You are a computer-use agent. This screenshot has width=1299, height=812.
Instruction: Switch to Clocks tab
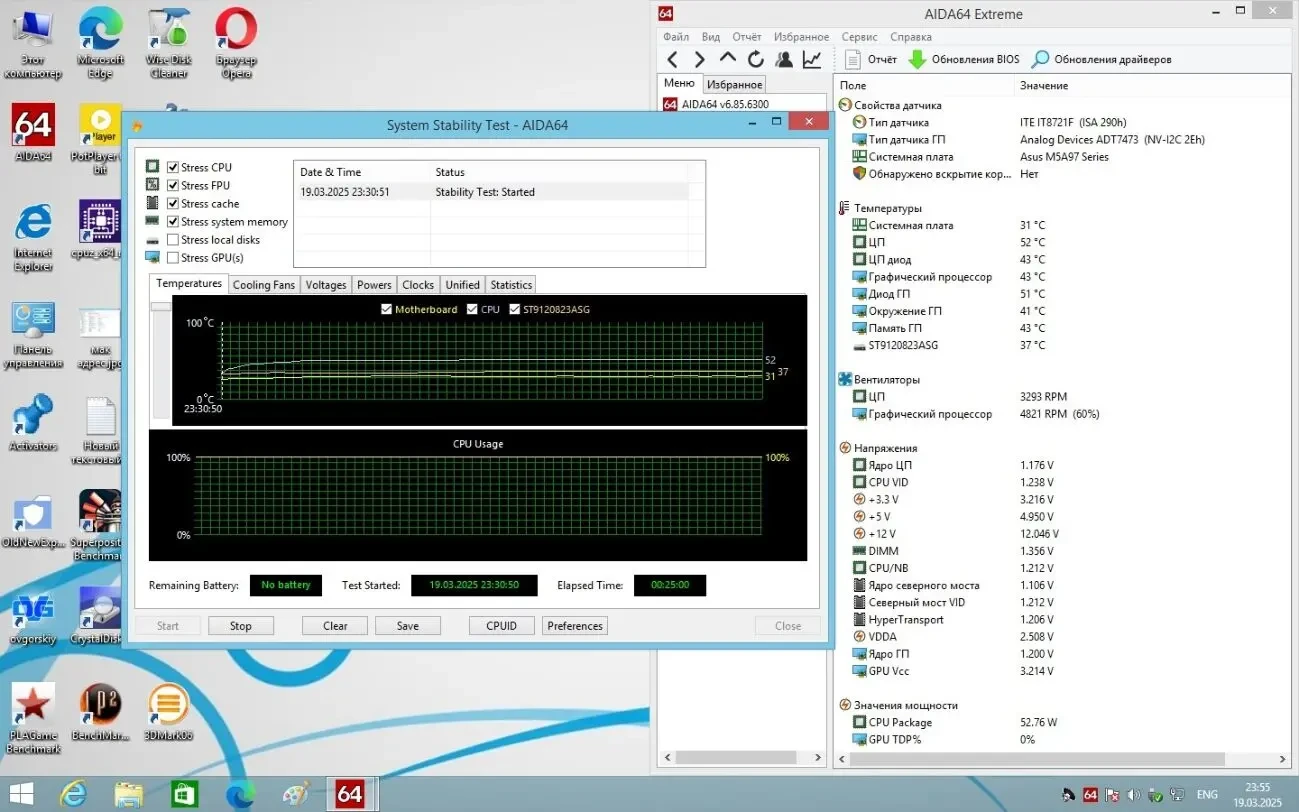click(x=418, y=285)
